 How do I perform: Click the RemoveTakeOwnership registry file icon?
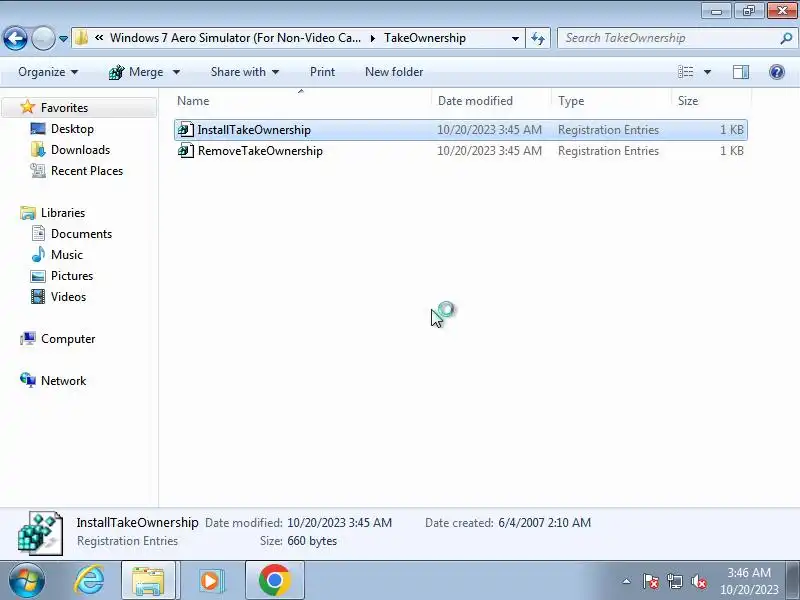[x=186, y=151]
